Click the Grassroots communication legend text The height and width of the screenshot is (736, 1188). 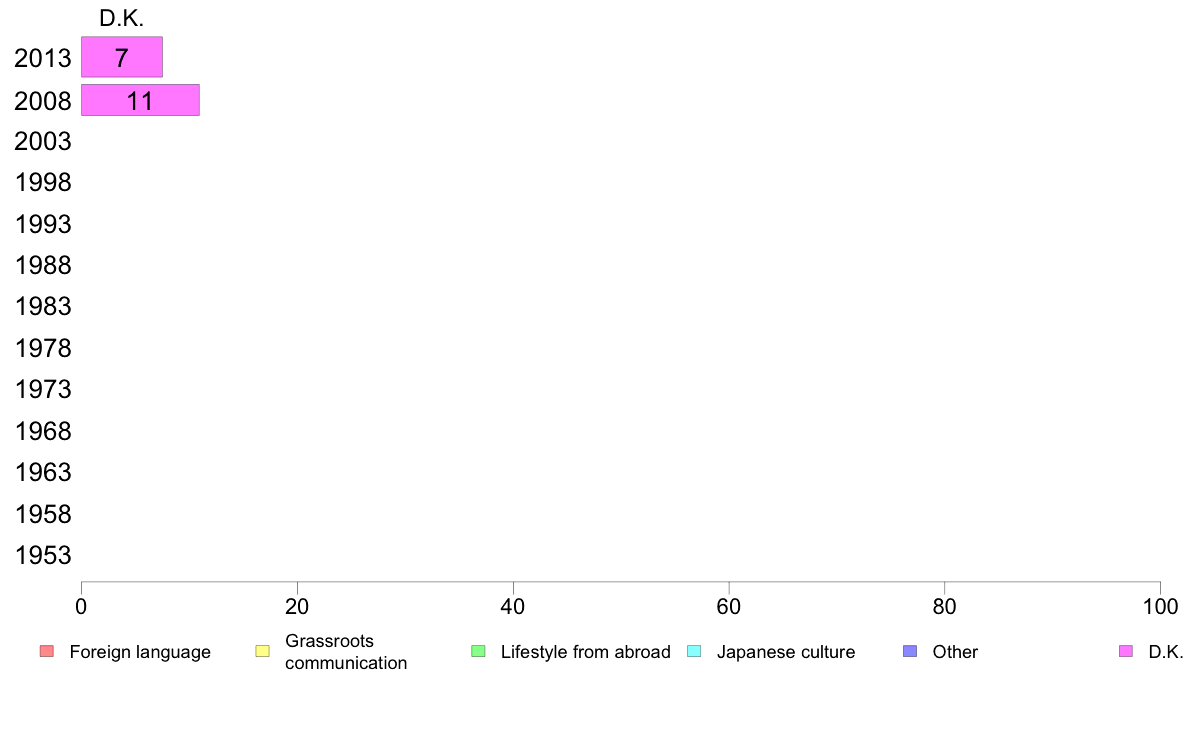(x=346, y=652)
